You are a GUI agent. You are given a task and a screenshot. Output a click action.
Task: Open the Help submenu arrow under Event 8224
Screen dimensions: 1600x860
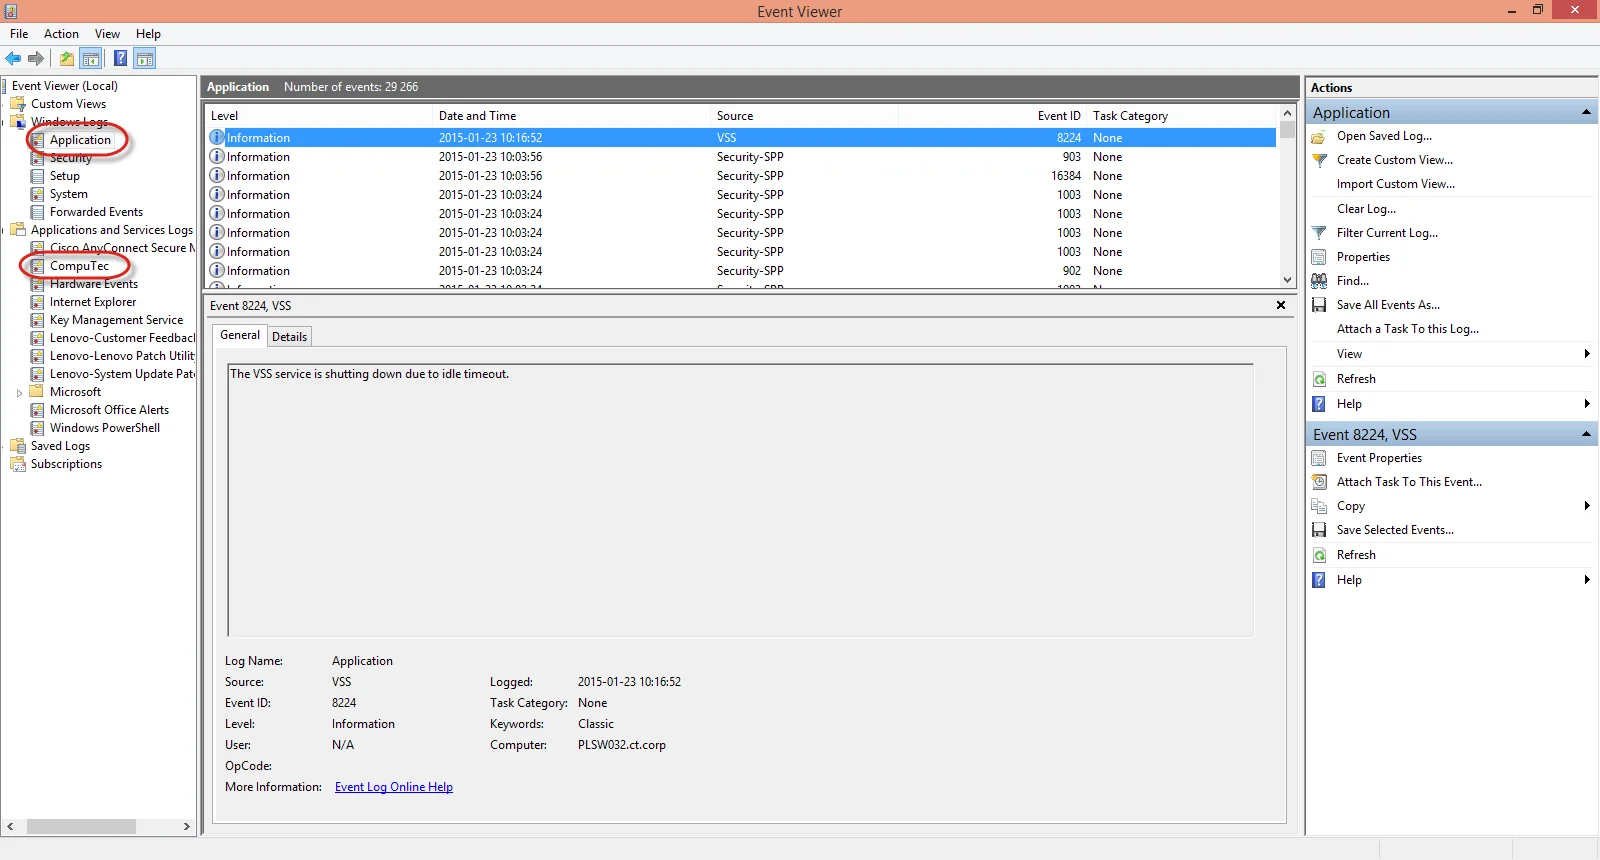[x=1587, y=580]
